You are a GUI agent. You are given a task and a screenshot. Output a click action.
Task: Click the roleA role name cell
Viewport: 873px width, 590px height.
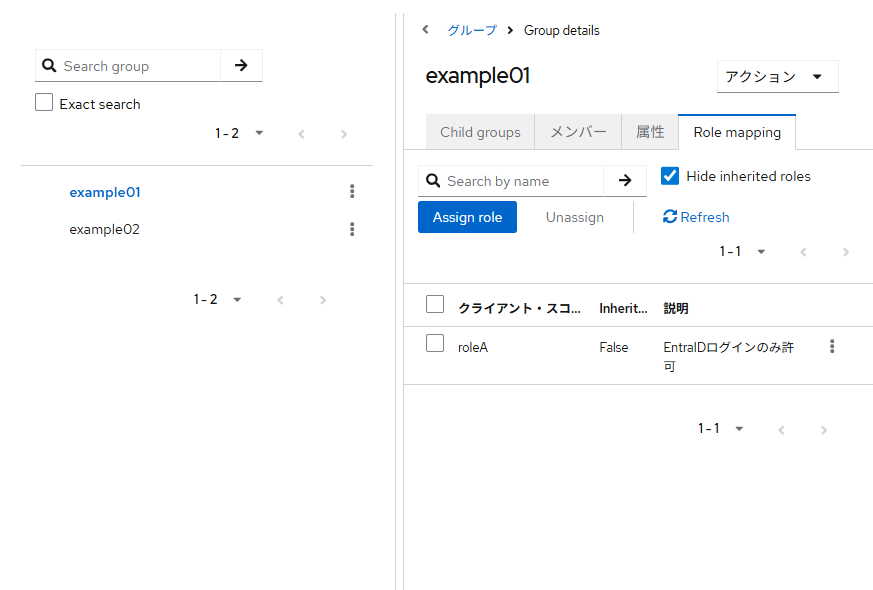pyautogui.click(x=473, y=347)
